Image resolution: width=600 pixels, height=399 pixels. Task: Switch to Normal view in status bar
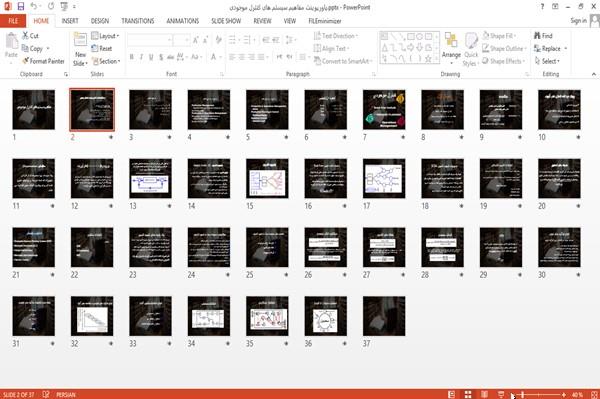pyautogui.click(x=452, y=394)
